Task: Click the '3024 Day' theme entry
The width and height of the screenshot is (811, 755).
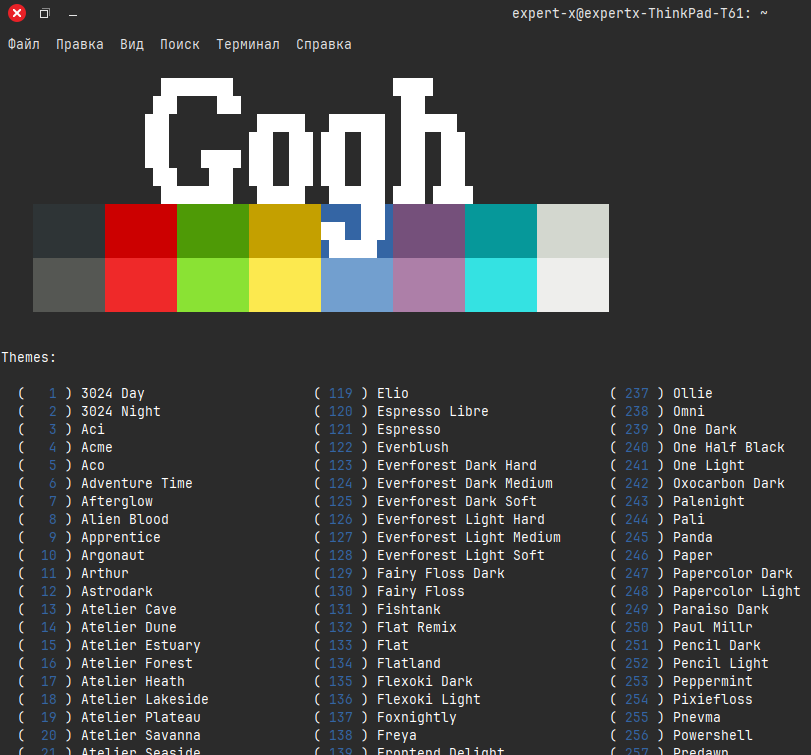Action: pyautogui.click(x=113, y=394)
